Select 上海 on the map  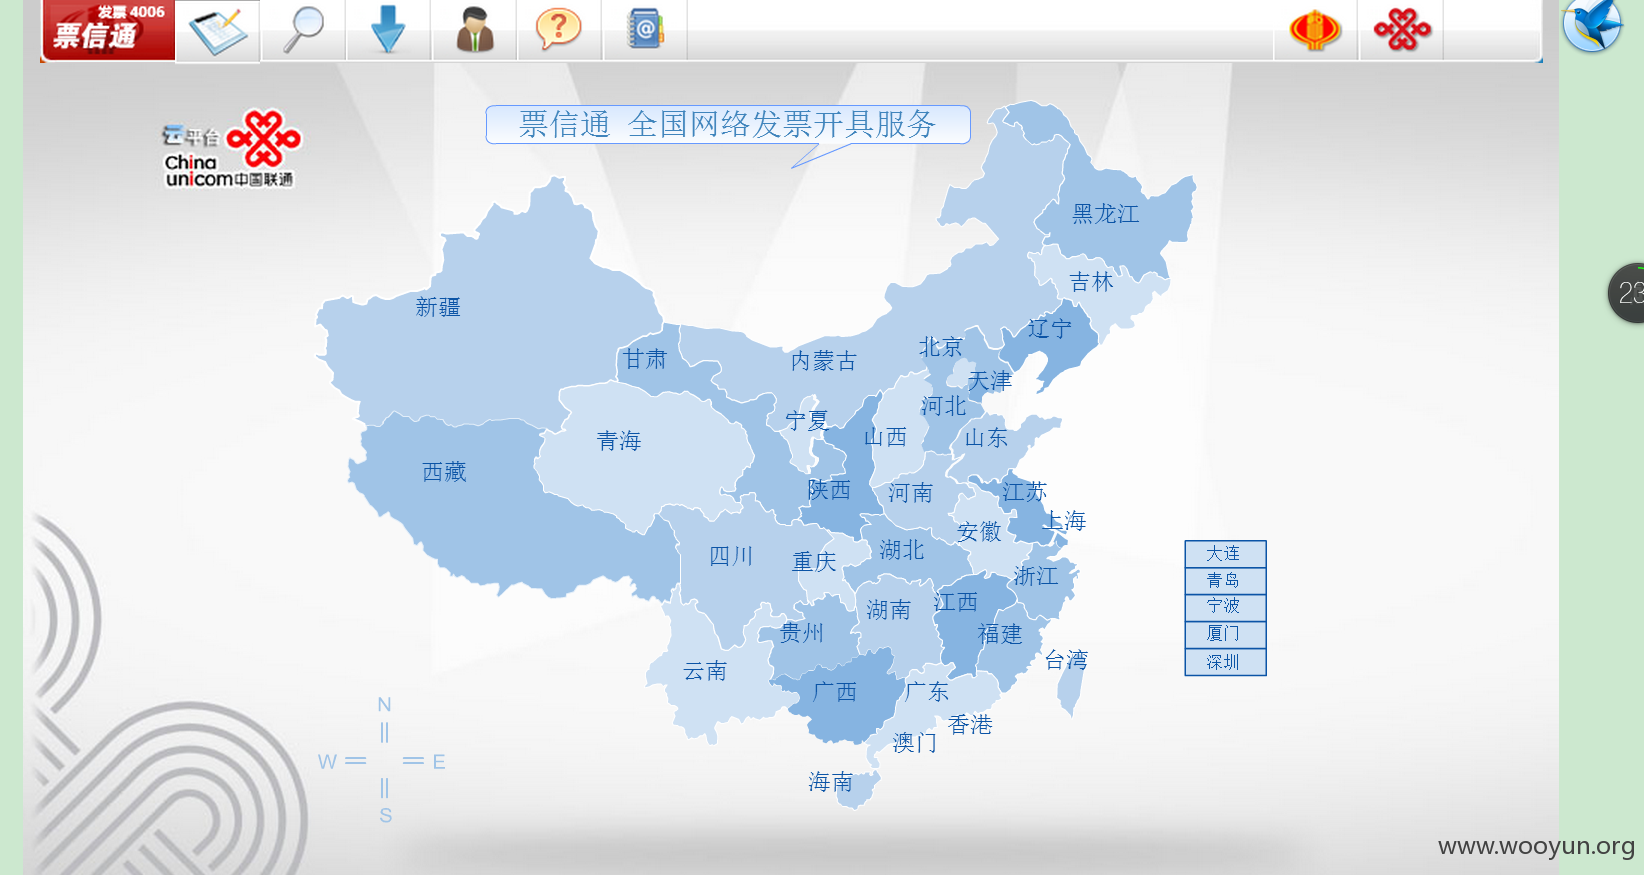pos(1064,521)
